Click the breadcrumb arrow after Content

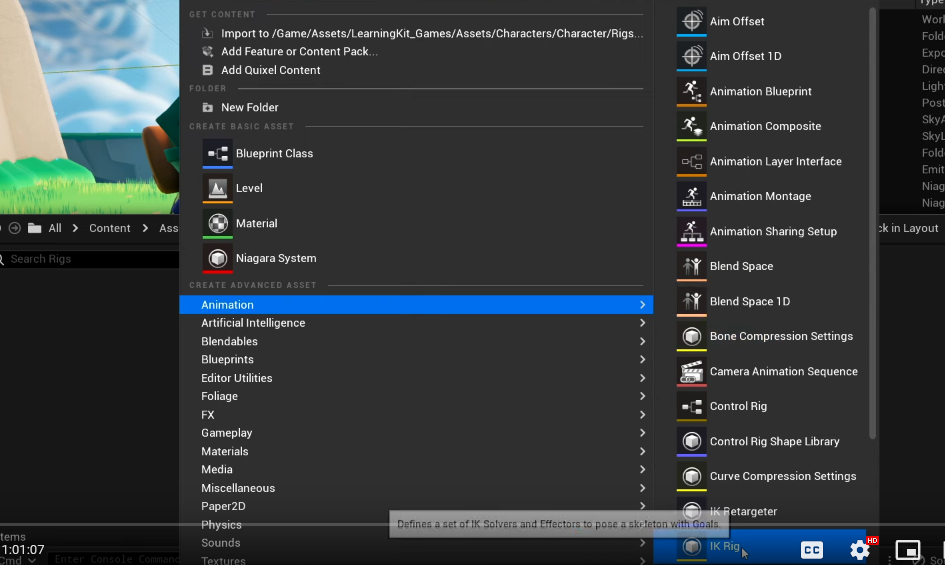(x=145, y=228)
